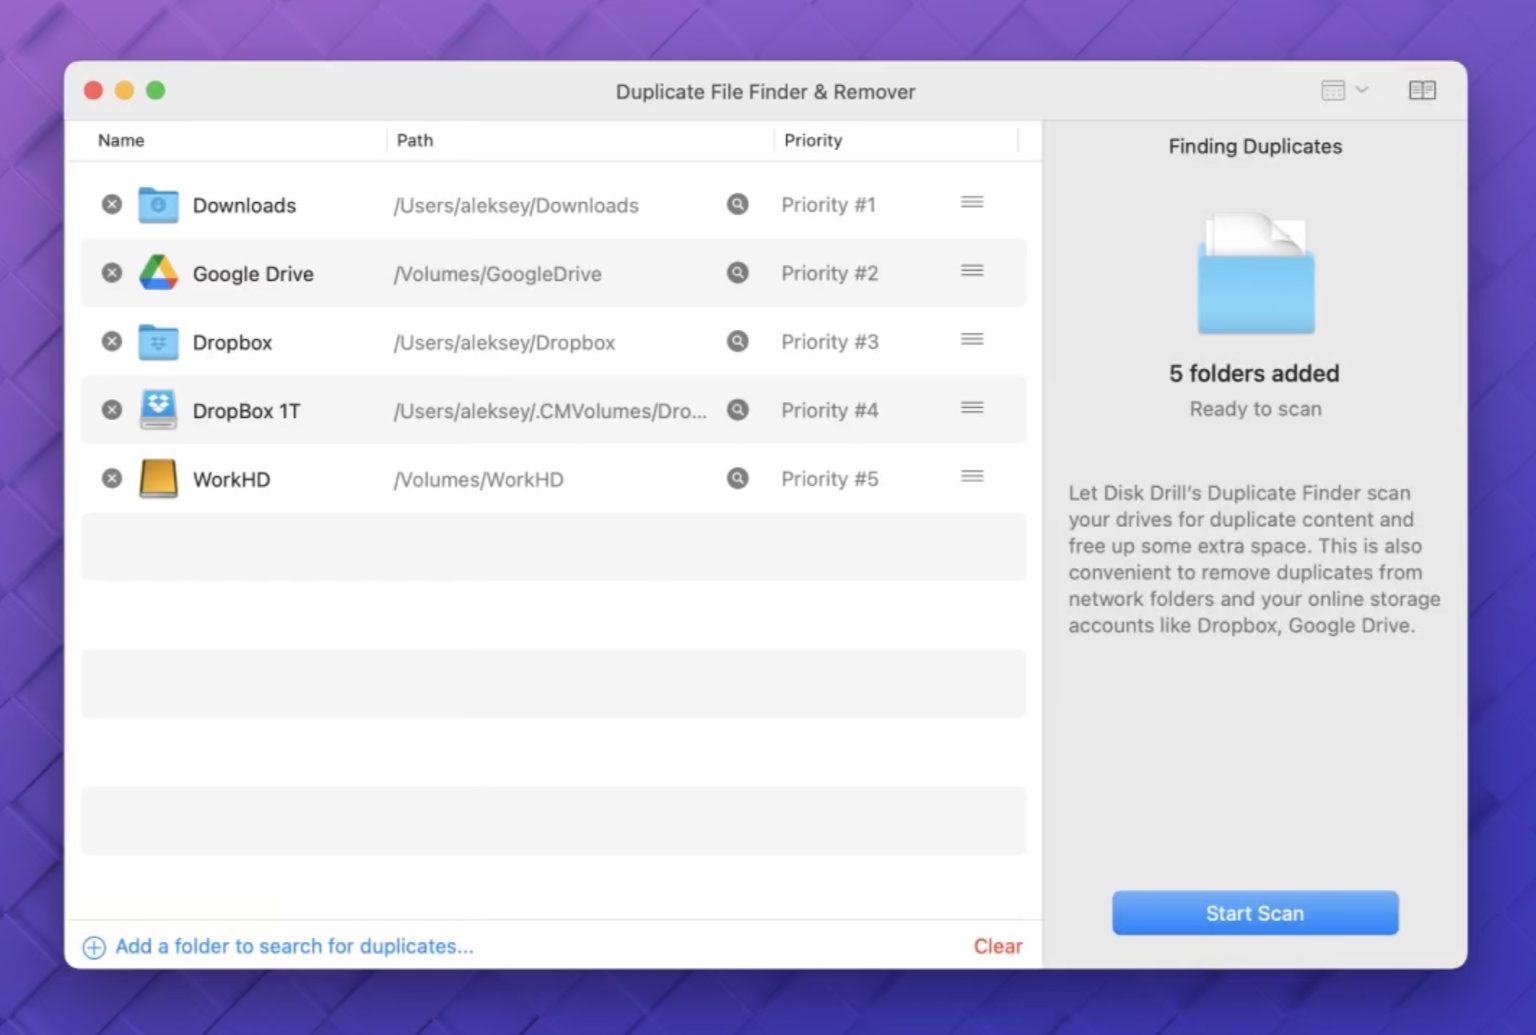The height and width of the screenshot is (1035, 1536).
Task: Click the 5 folders added heading
Action: pyautogui.click(x=1254, y=374)
